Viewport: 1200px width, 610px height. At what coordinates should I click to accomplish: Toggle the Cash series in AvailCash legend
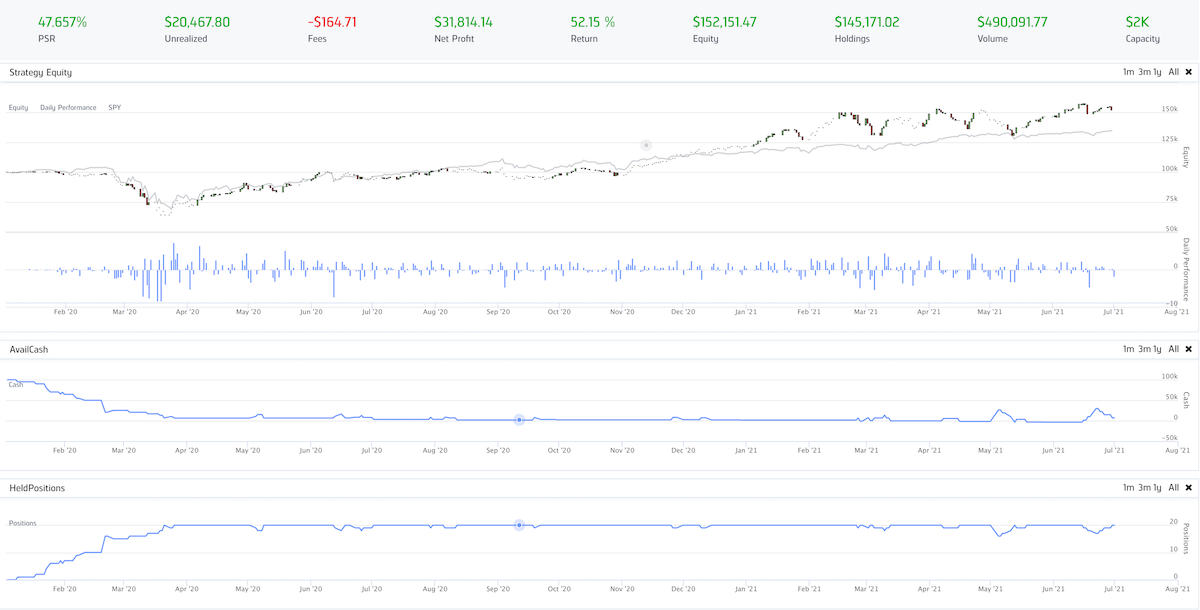tap(16, 384)
